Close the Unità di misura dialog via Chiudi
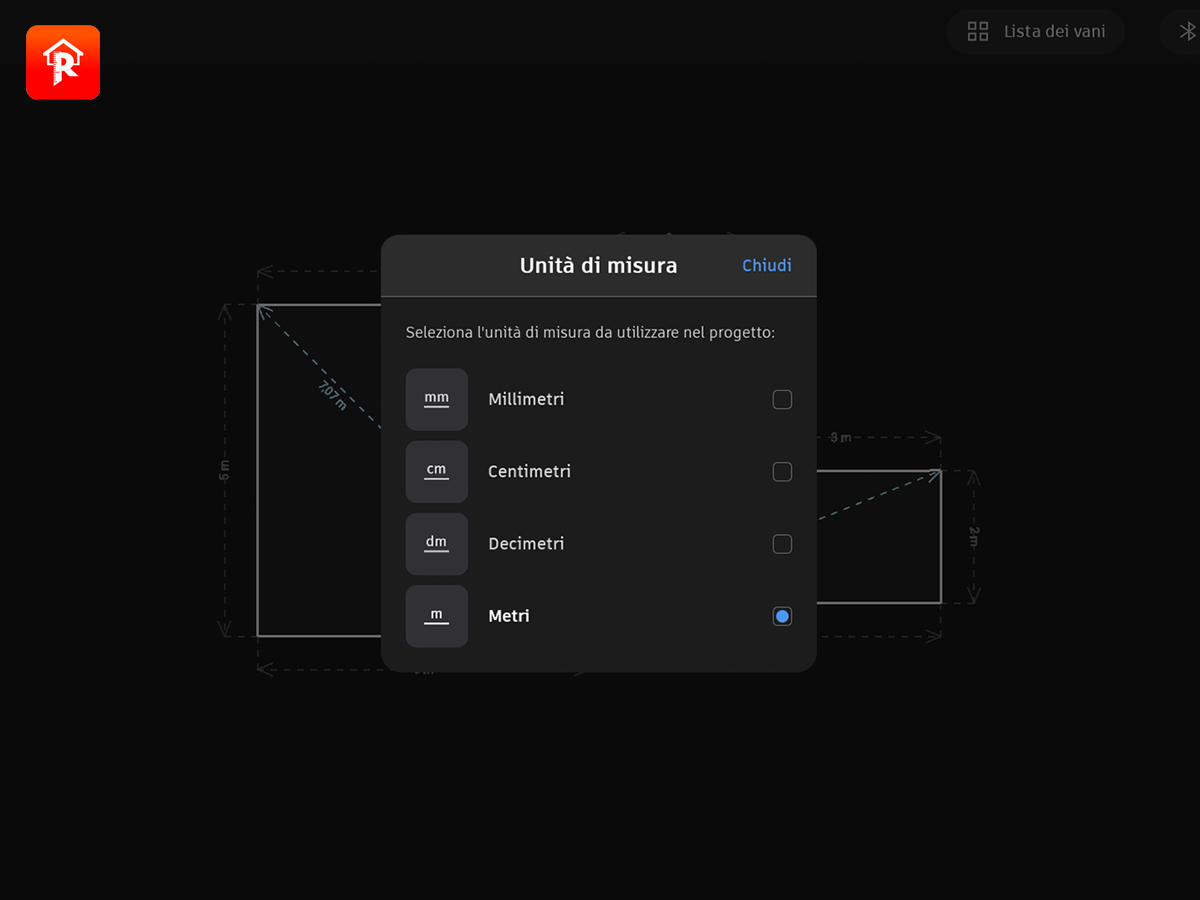 [x=767, y=265]
